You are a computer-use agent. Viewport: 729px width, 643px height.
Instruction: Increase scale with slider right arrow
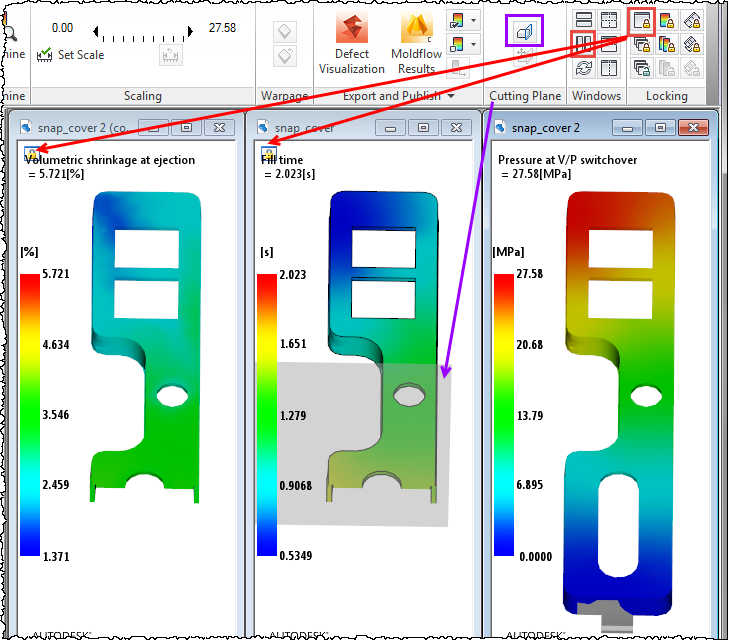[x=190, y=31]
